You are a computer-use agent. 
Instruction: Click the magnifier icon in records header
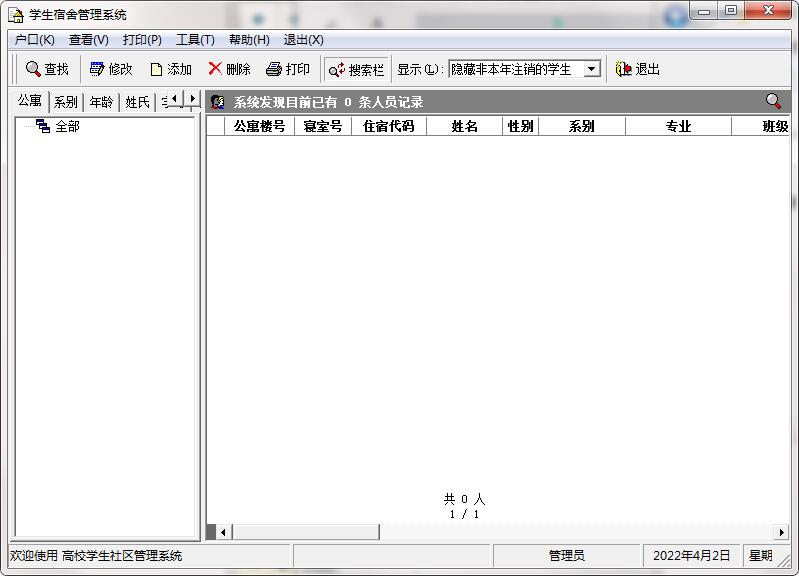click(773, 101)
